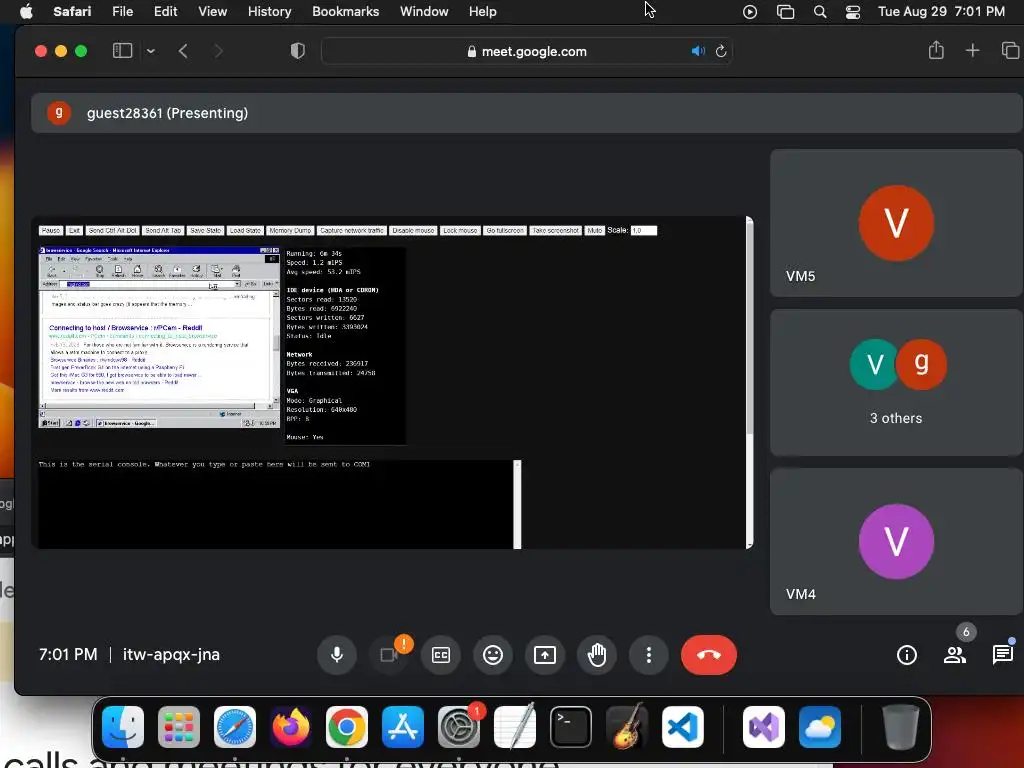
Task: Click the VM4 participant tile
Action: click(x=897, y=541)
